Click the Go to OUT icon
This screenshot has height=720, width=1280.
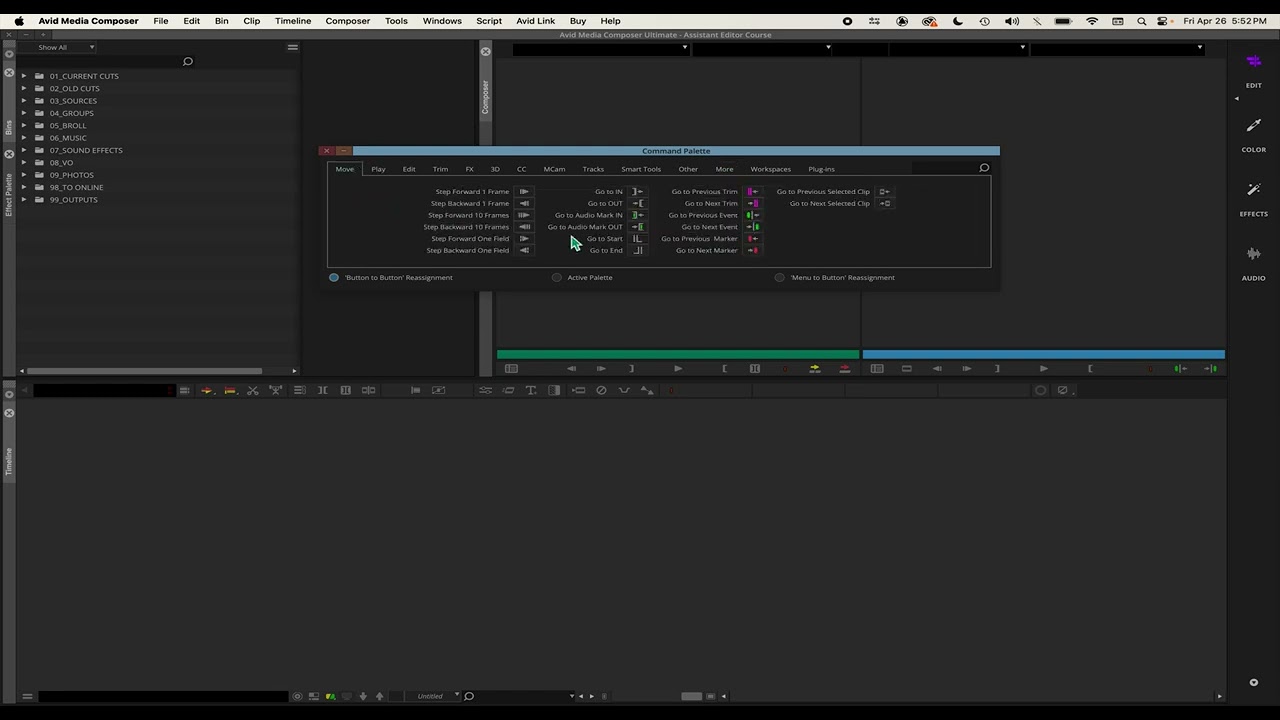(637, 203)
